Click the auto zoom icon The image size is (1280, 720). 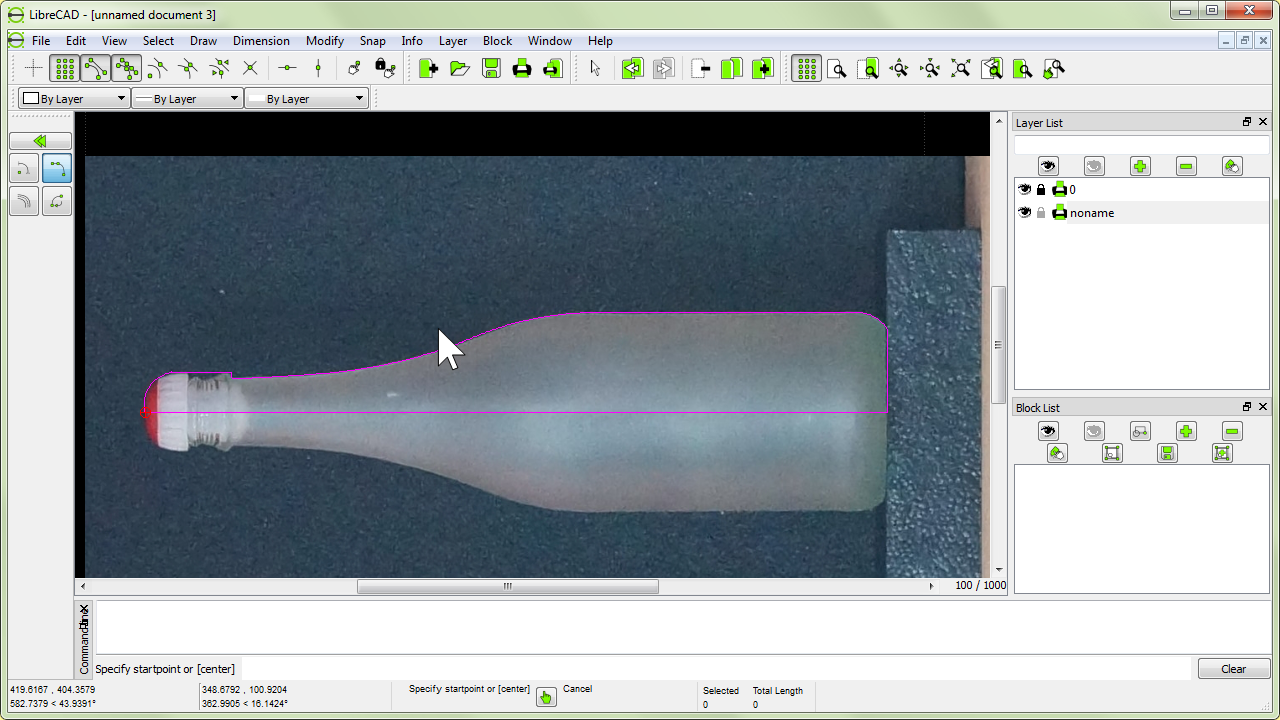click(x=930, y=68)
